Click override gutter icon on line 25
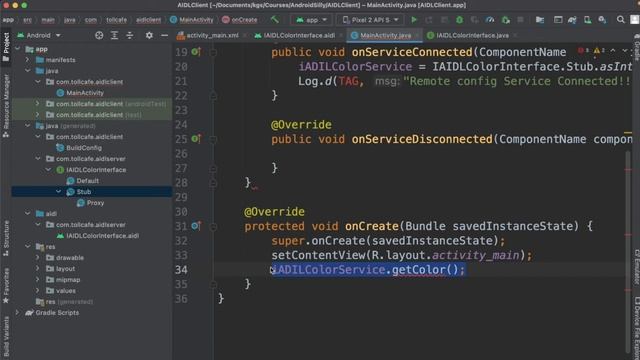 [196, 139]
